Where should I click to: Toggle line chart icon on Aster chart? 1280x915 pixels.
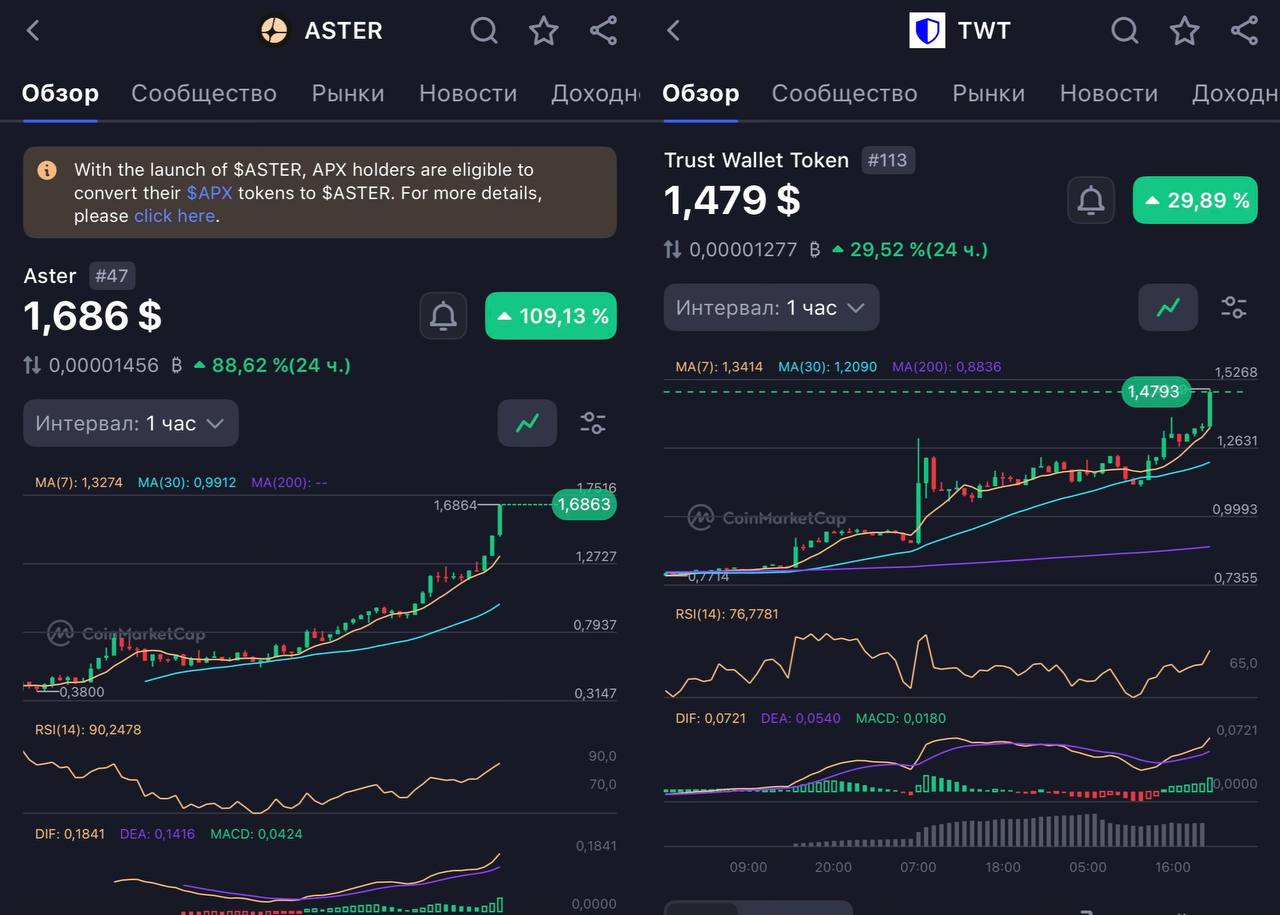527,423
